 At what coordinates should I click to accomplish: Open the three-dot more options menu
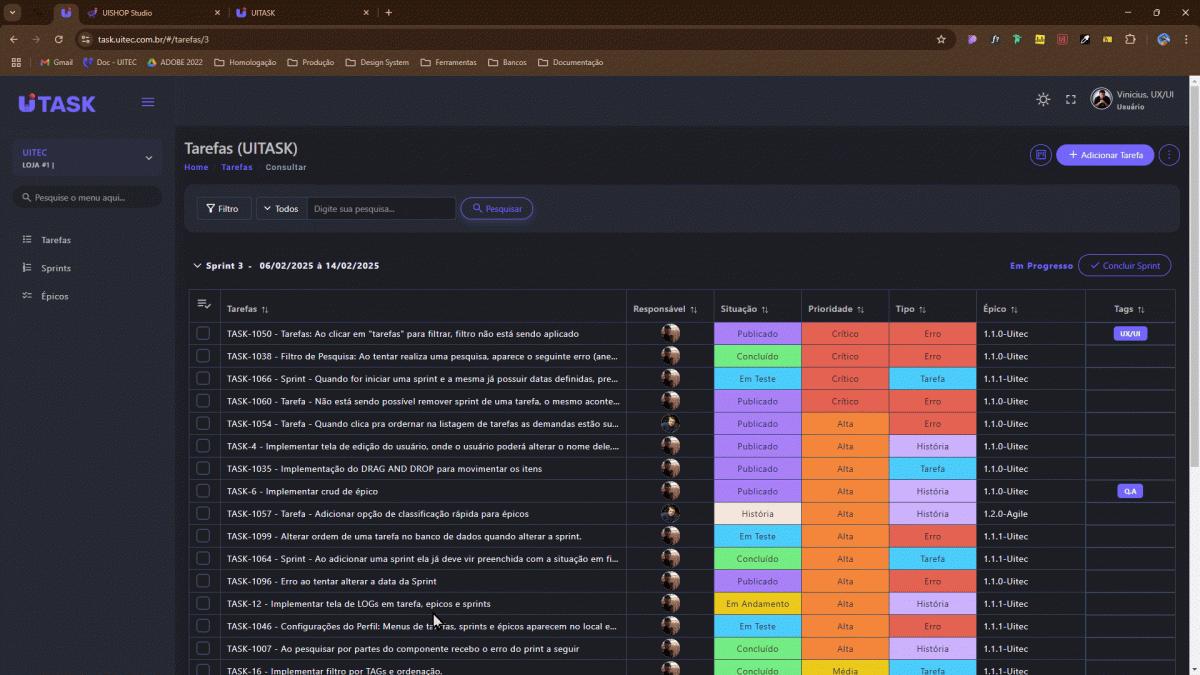[x=1169, y=155]
